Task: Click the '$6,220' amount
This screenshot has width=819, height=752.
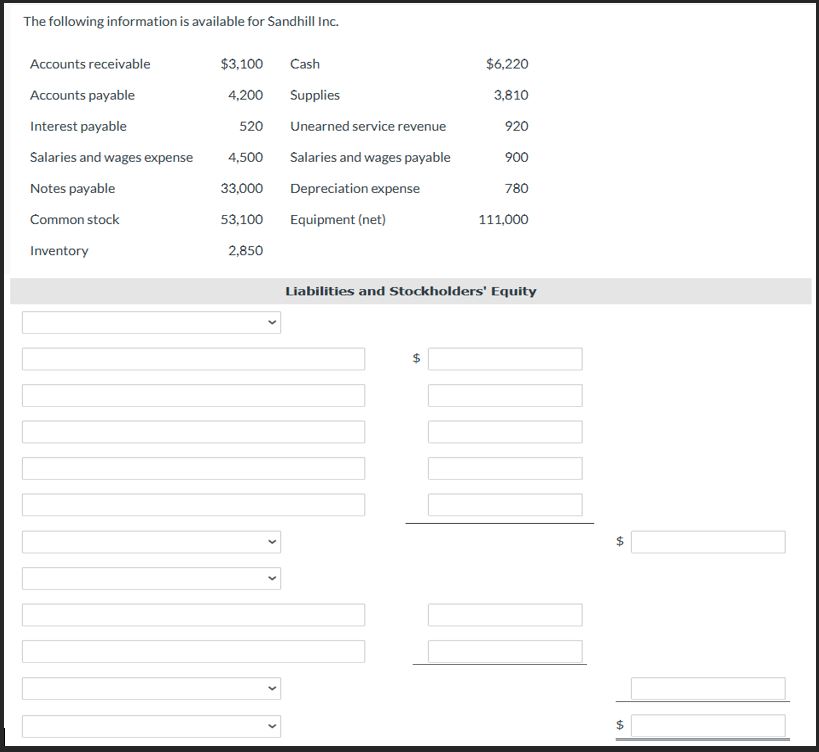Action: click(507, 64)
